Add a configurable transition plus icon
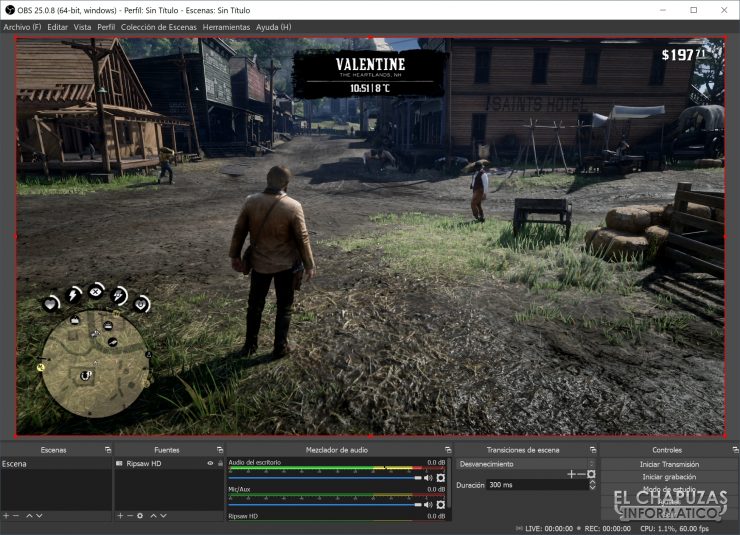Screen dimensions: 740x535 [x=572, y=474]
